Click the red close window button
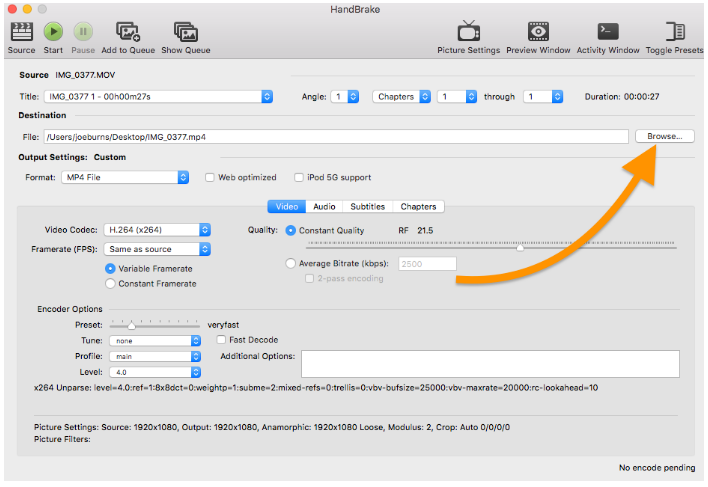Viewport: 708px width, 487px height. coord(12,9)
